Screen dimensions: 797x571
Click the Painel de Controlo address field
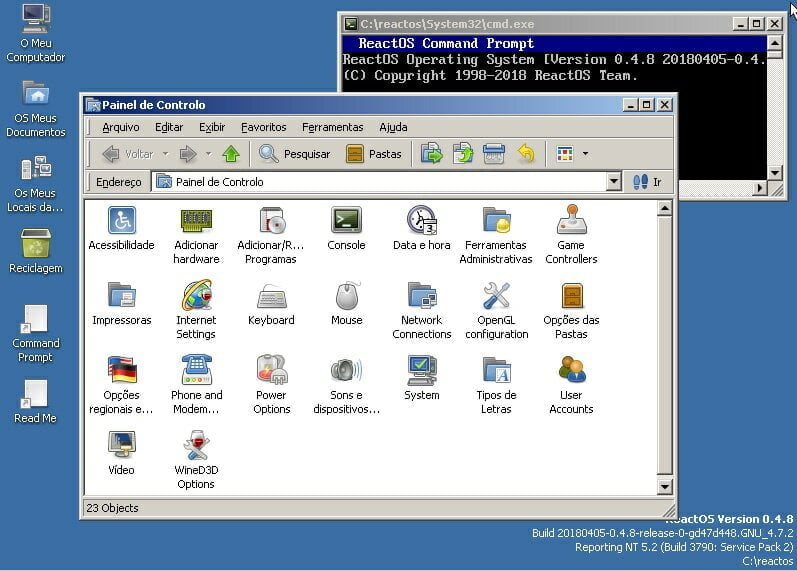coord(379,182)
